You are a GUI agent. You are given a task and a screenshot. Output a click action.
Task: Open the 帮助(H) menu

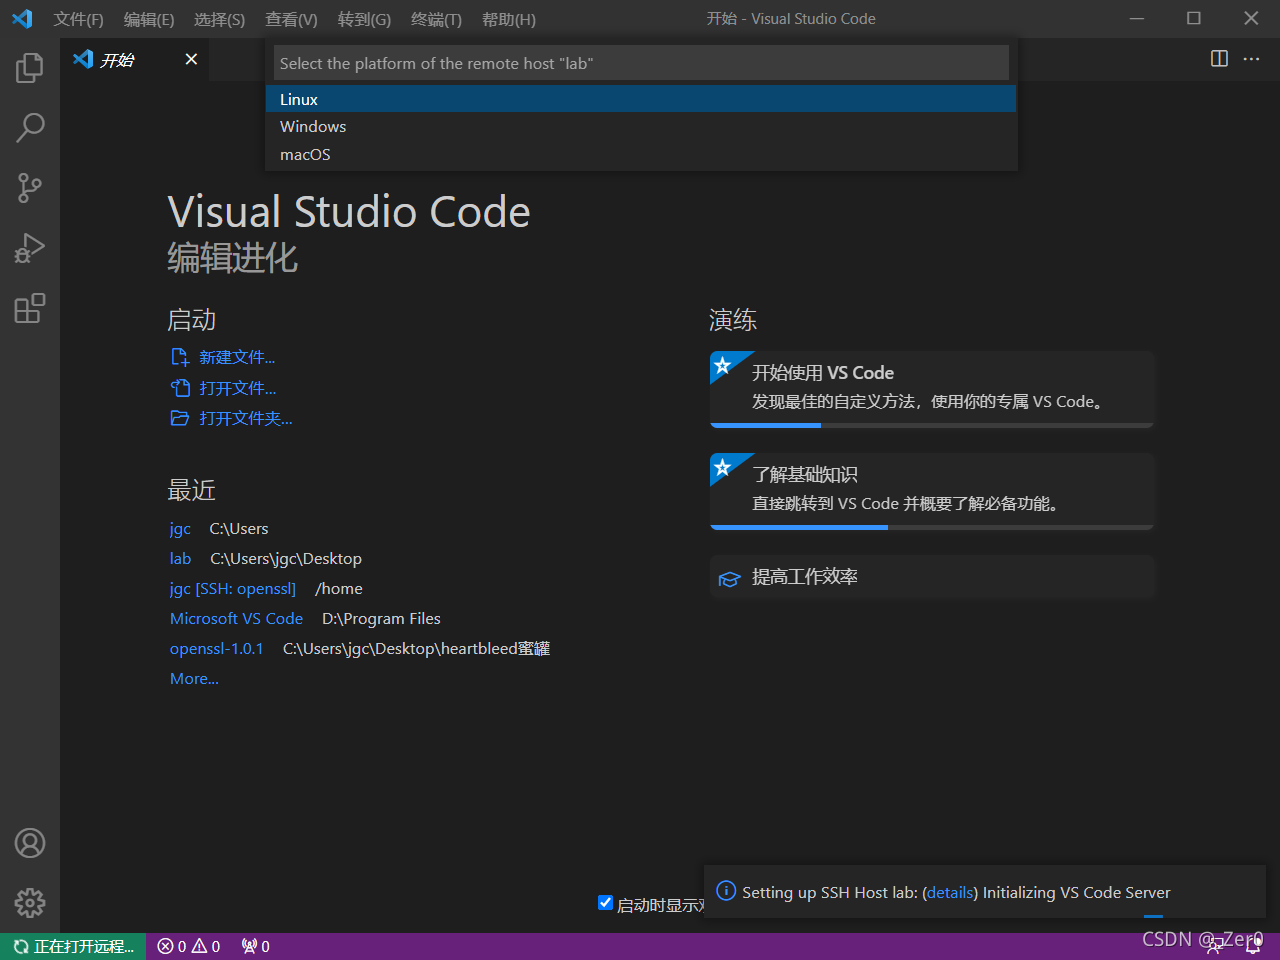[509, 19]
